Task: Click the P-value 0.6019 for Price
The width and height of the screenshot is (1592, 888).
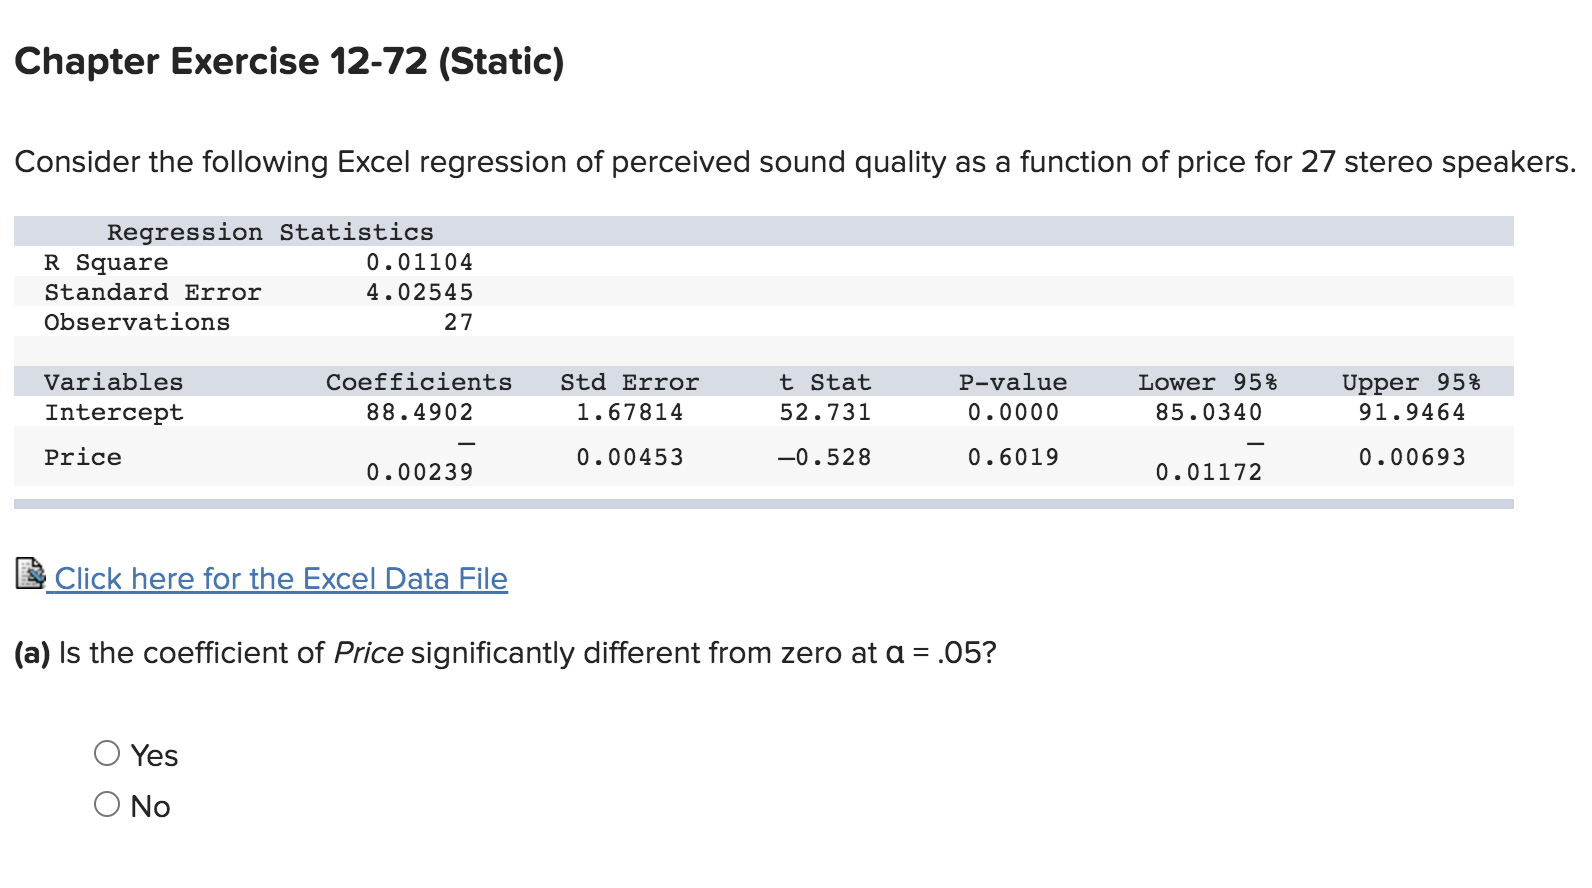Action: (x=1014, y=456)
